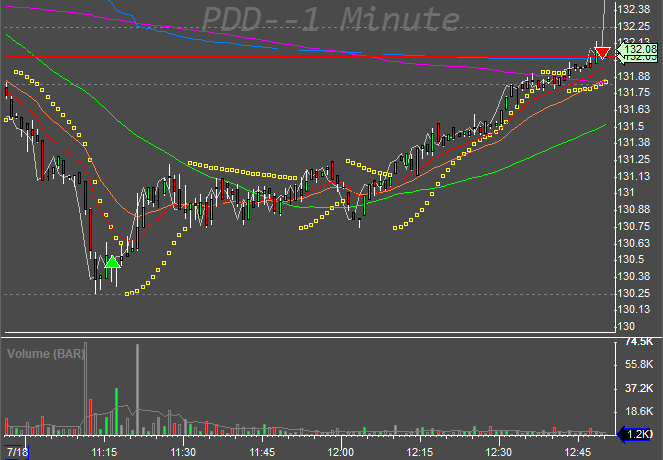The image size is (663, 460).
Task: Select the 1.2K volume value tag
Action: (636, 434)
